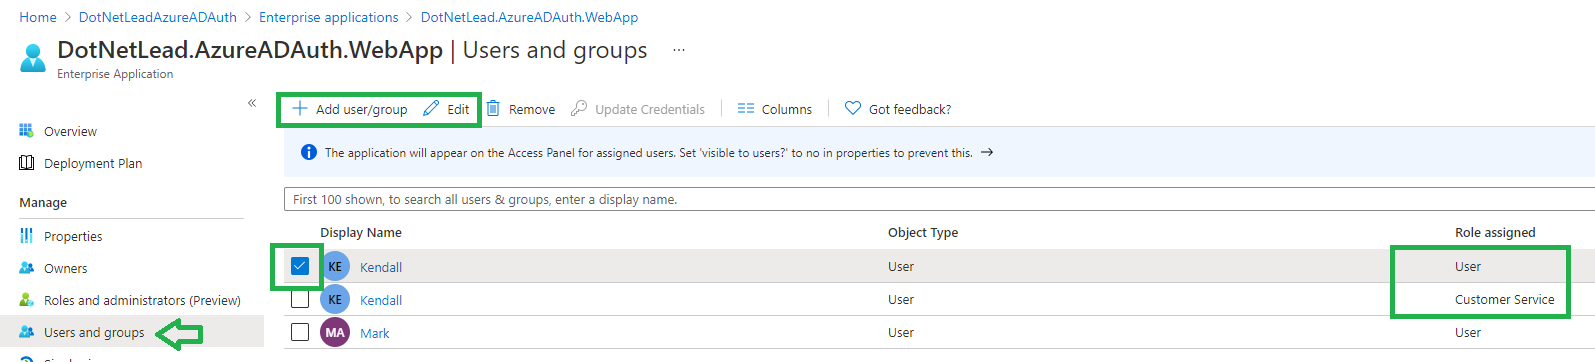Viewport: 1595px width, 362px height.
Task: Click Got feedback? button
Action: (x=898, y=109)
